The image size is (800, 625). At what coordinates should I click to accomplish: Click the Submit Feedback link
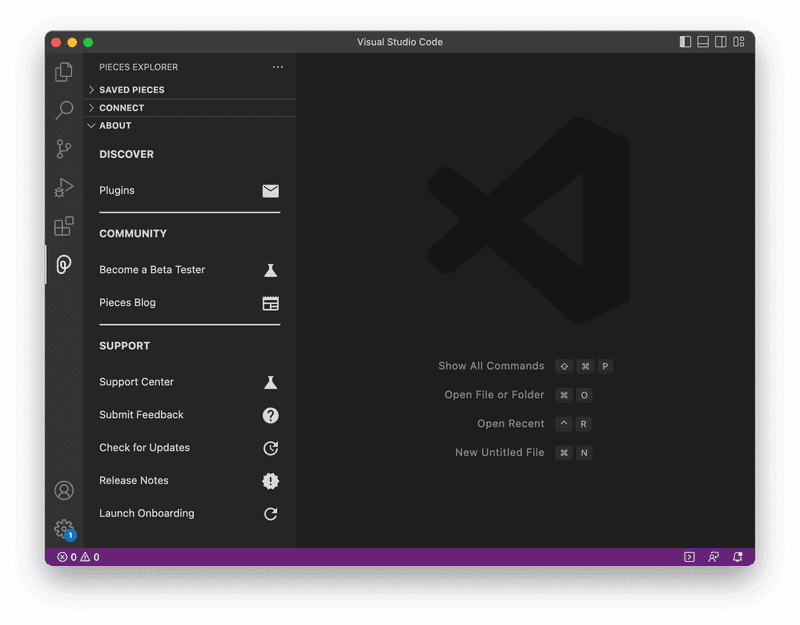(141, 414)
